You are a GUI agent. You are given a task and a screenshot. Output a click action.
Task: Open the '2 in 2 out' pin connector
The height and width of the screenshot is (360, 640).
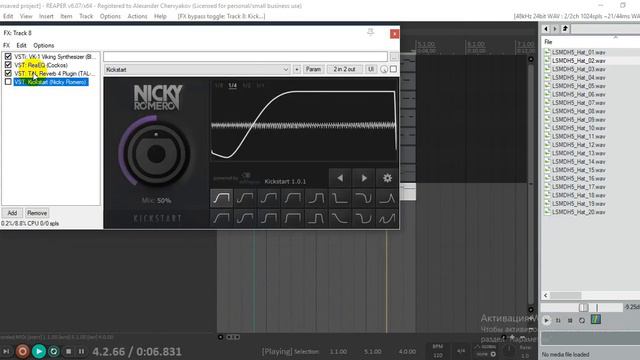coord(344,69)
